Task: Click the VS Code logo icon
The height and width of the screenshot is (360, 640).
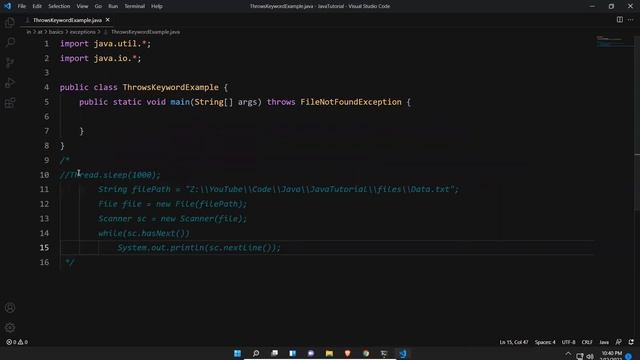Action: click(x=7, y=6)
